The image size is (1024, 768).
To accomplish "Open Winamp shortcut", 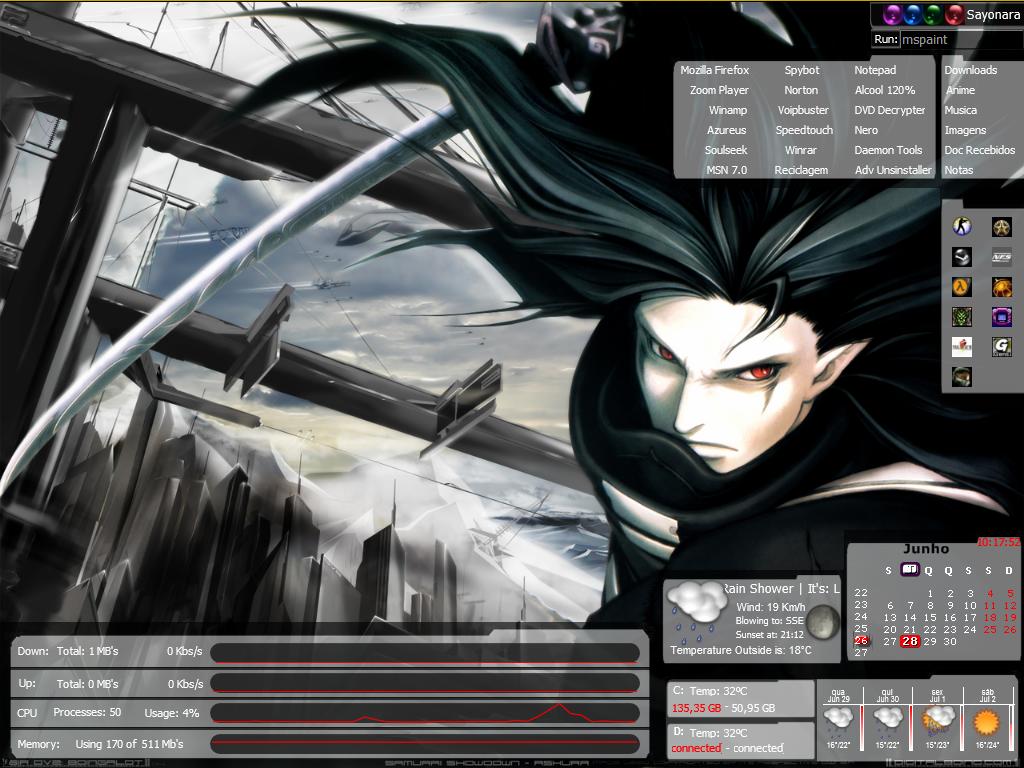I will click(x=728, y=110).
